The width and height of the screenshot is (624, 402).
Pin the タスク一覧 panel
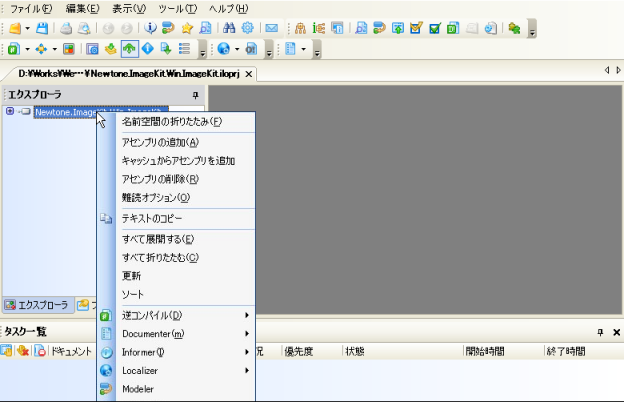coord(600,332)
